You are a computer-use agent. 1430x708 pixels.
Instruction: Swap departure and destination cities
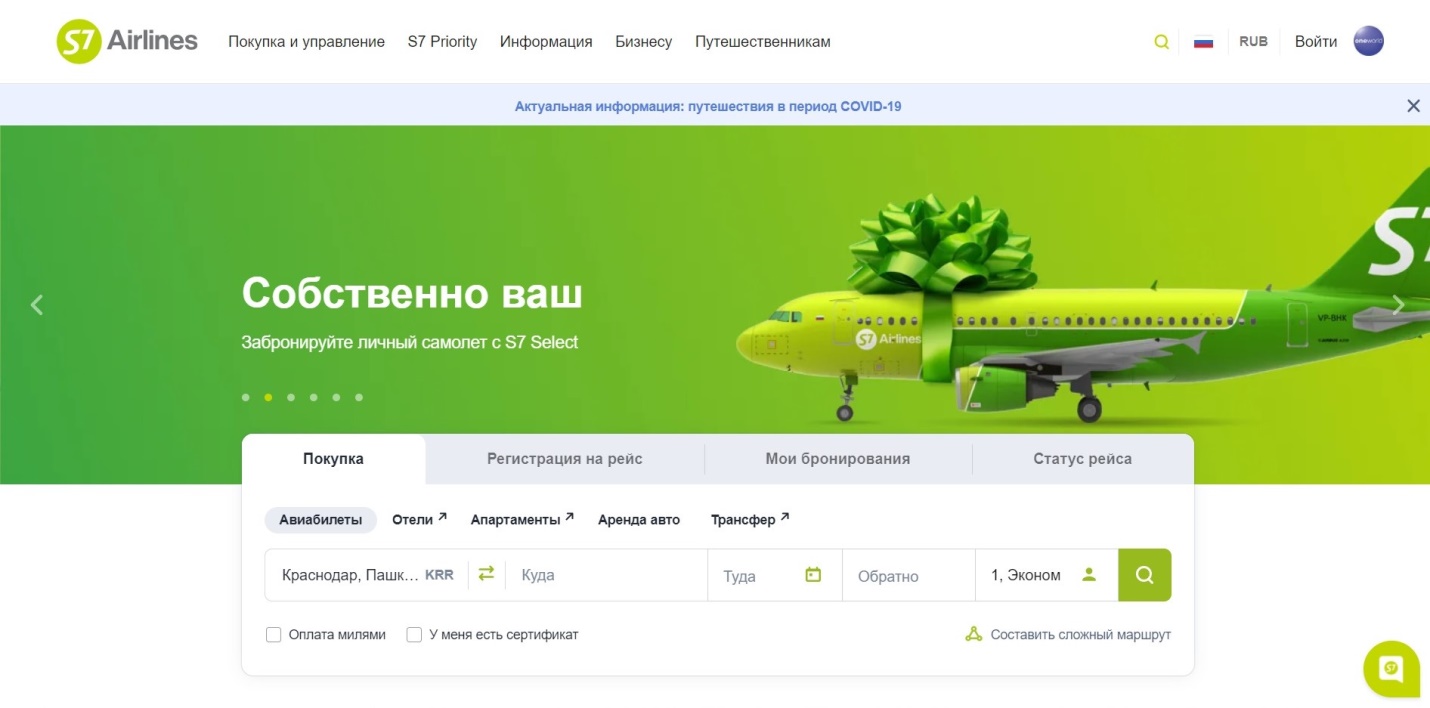[x=486, y=575]
